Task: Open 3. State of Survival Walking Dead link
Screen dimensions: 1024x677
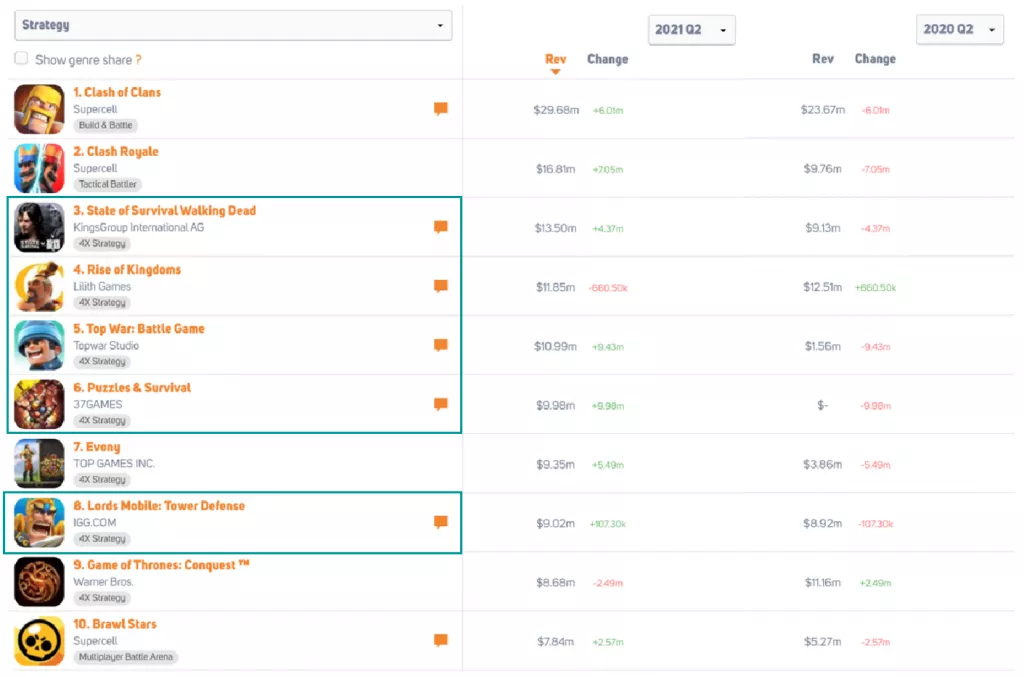Action: coord(165,211)
